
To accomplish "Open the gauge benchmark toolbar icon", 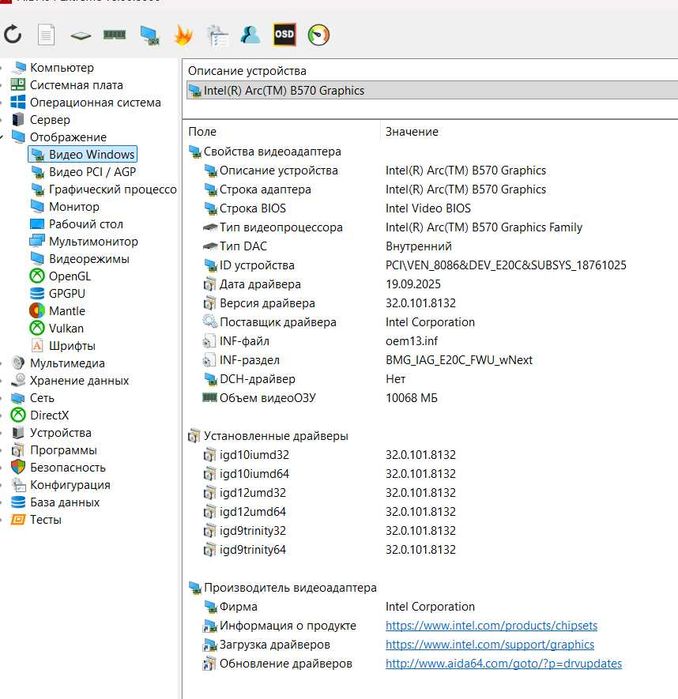I will 318,35.
